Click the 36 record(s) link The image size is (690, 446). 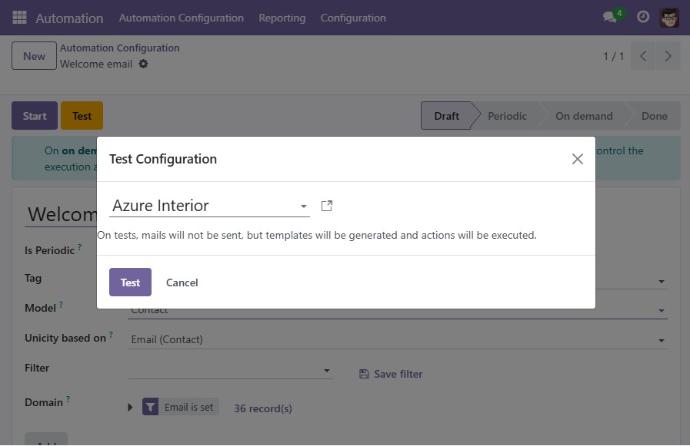pos(263,408)
